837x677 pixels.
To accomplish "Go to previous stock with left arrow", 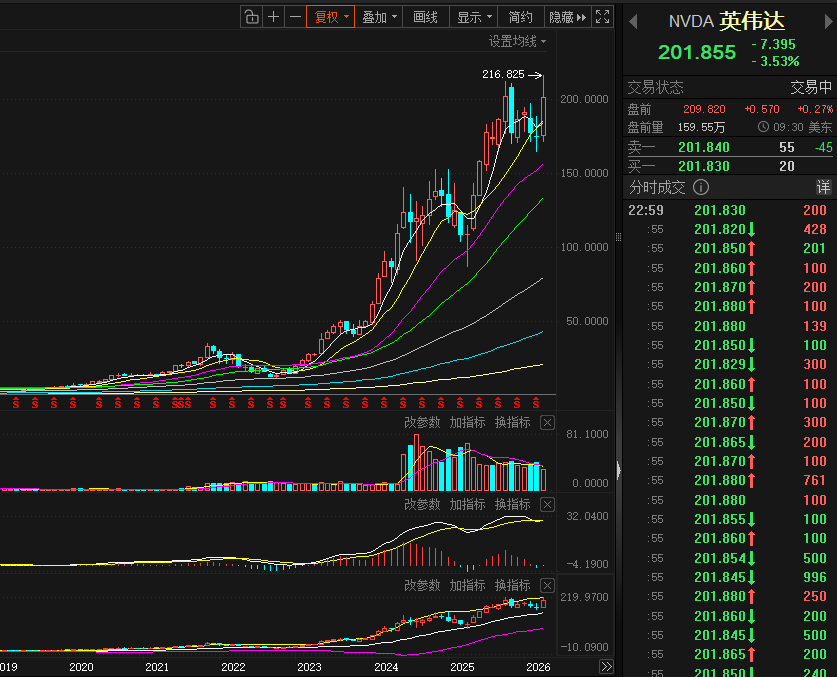I will 633,22.
